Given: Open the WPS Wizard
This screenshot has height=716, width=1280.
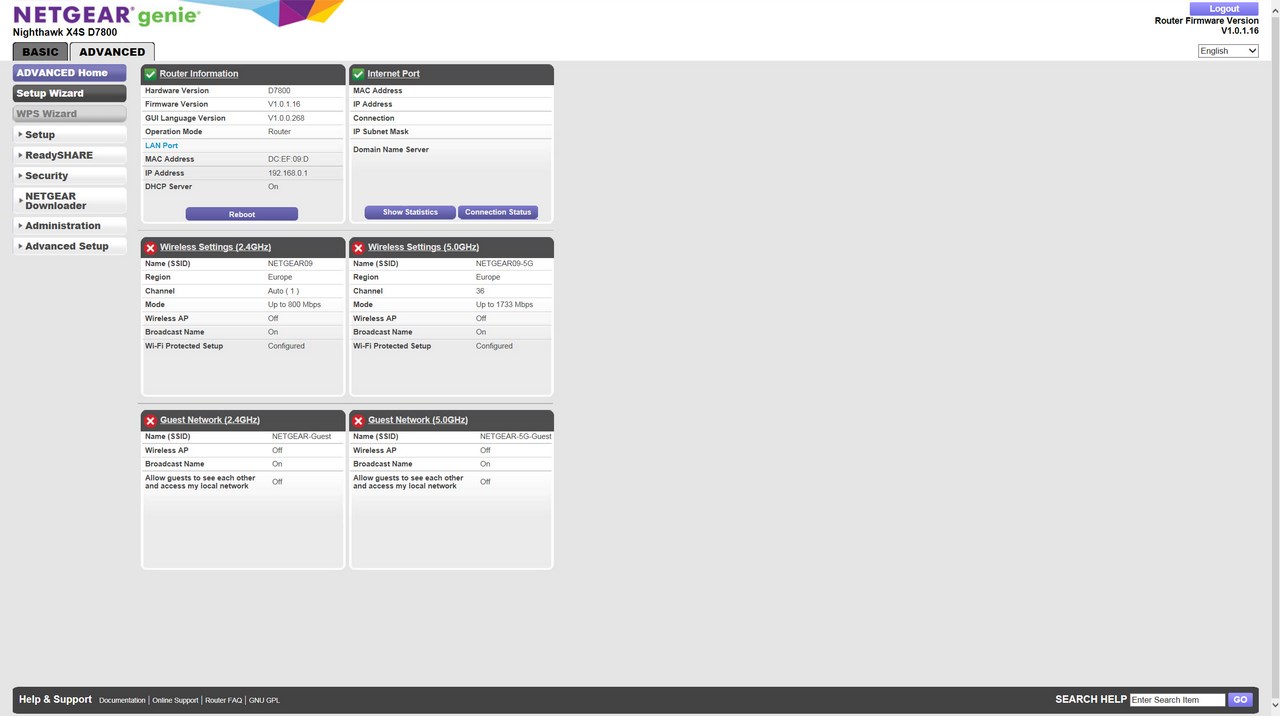Looking at the screenshot, I should click(70, 114).
